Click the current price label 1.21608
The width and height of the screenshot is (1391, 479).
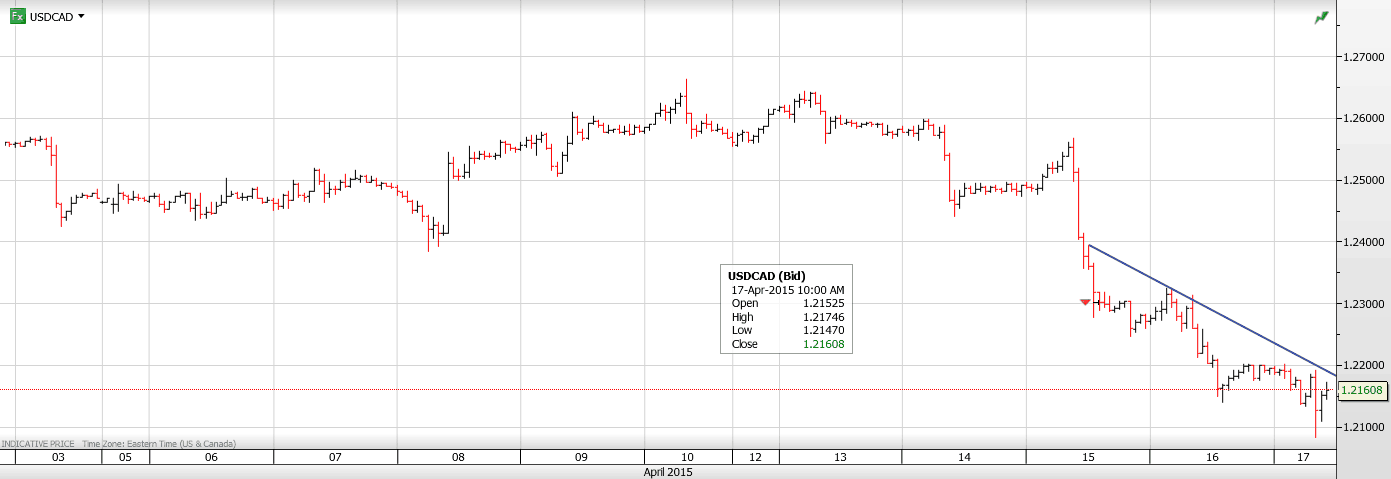[1361, 390]
